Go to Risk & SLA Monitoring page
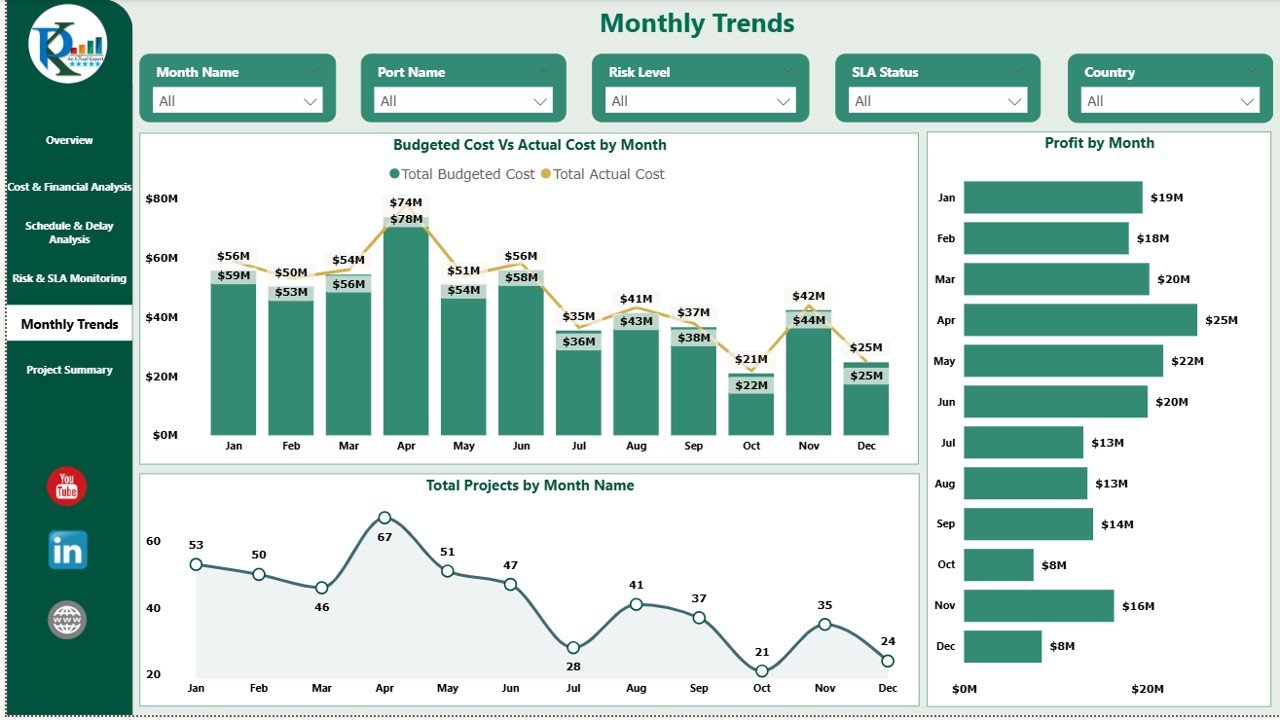 68,278
